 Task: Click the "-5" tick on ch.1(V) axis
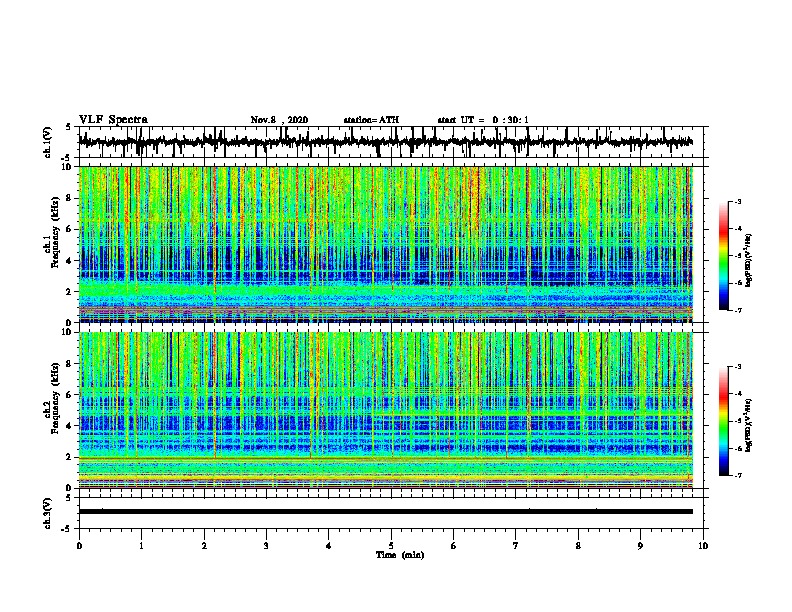(x=67, y=157)
